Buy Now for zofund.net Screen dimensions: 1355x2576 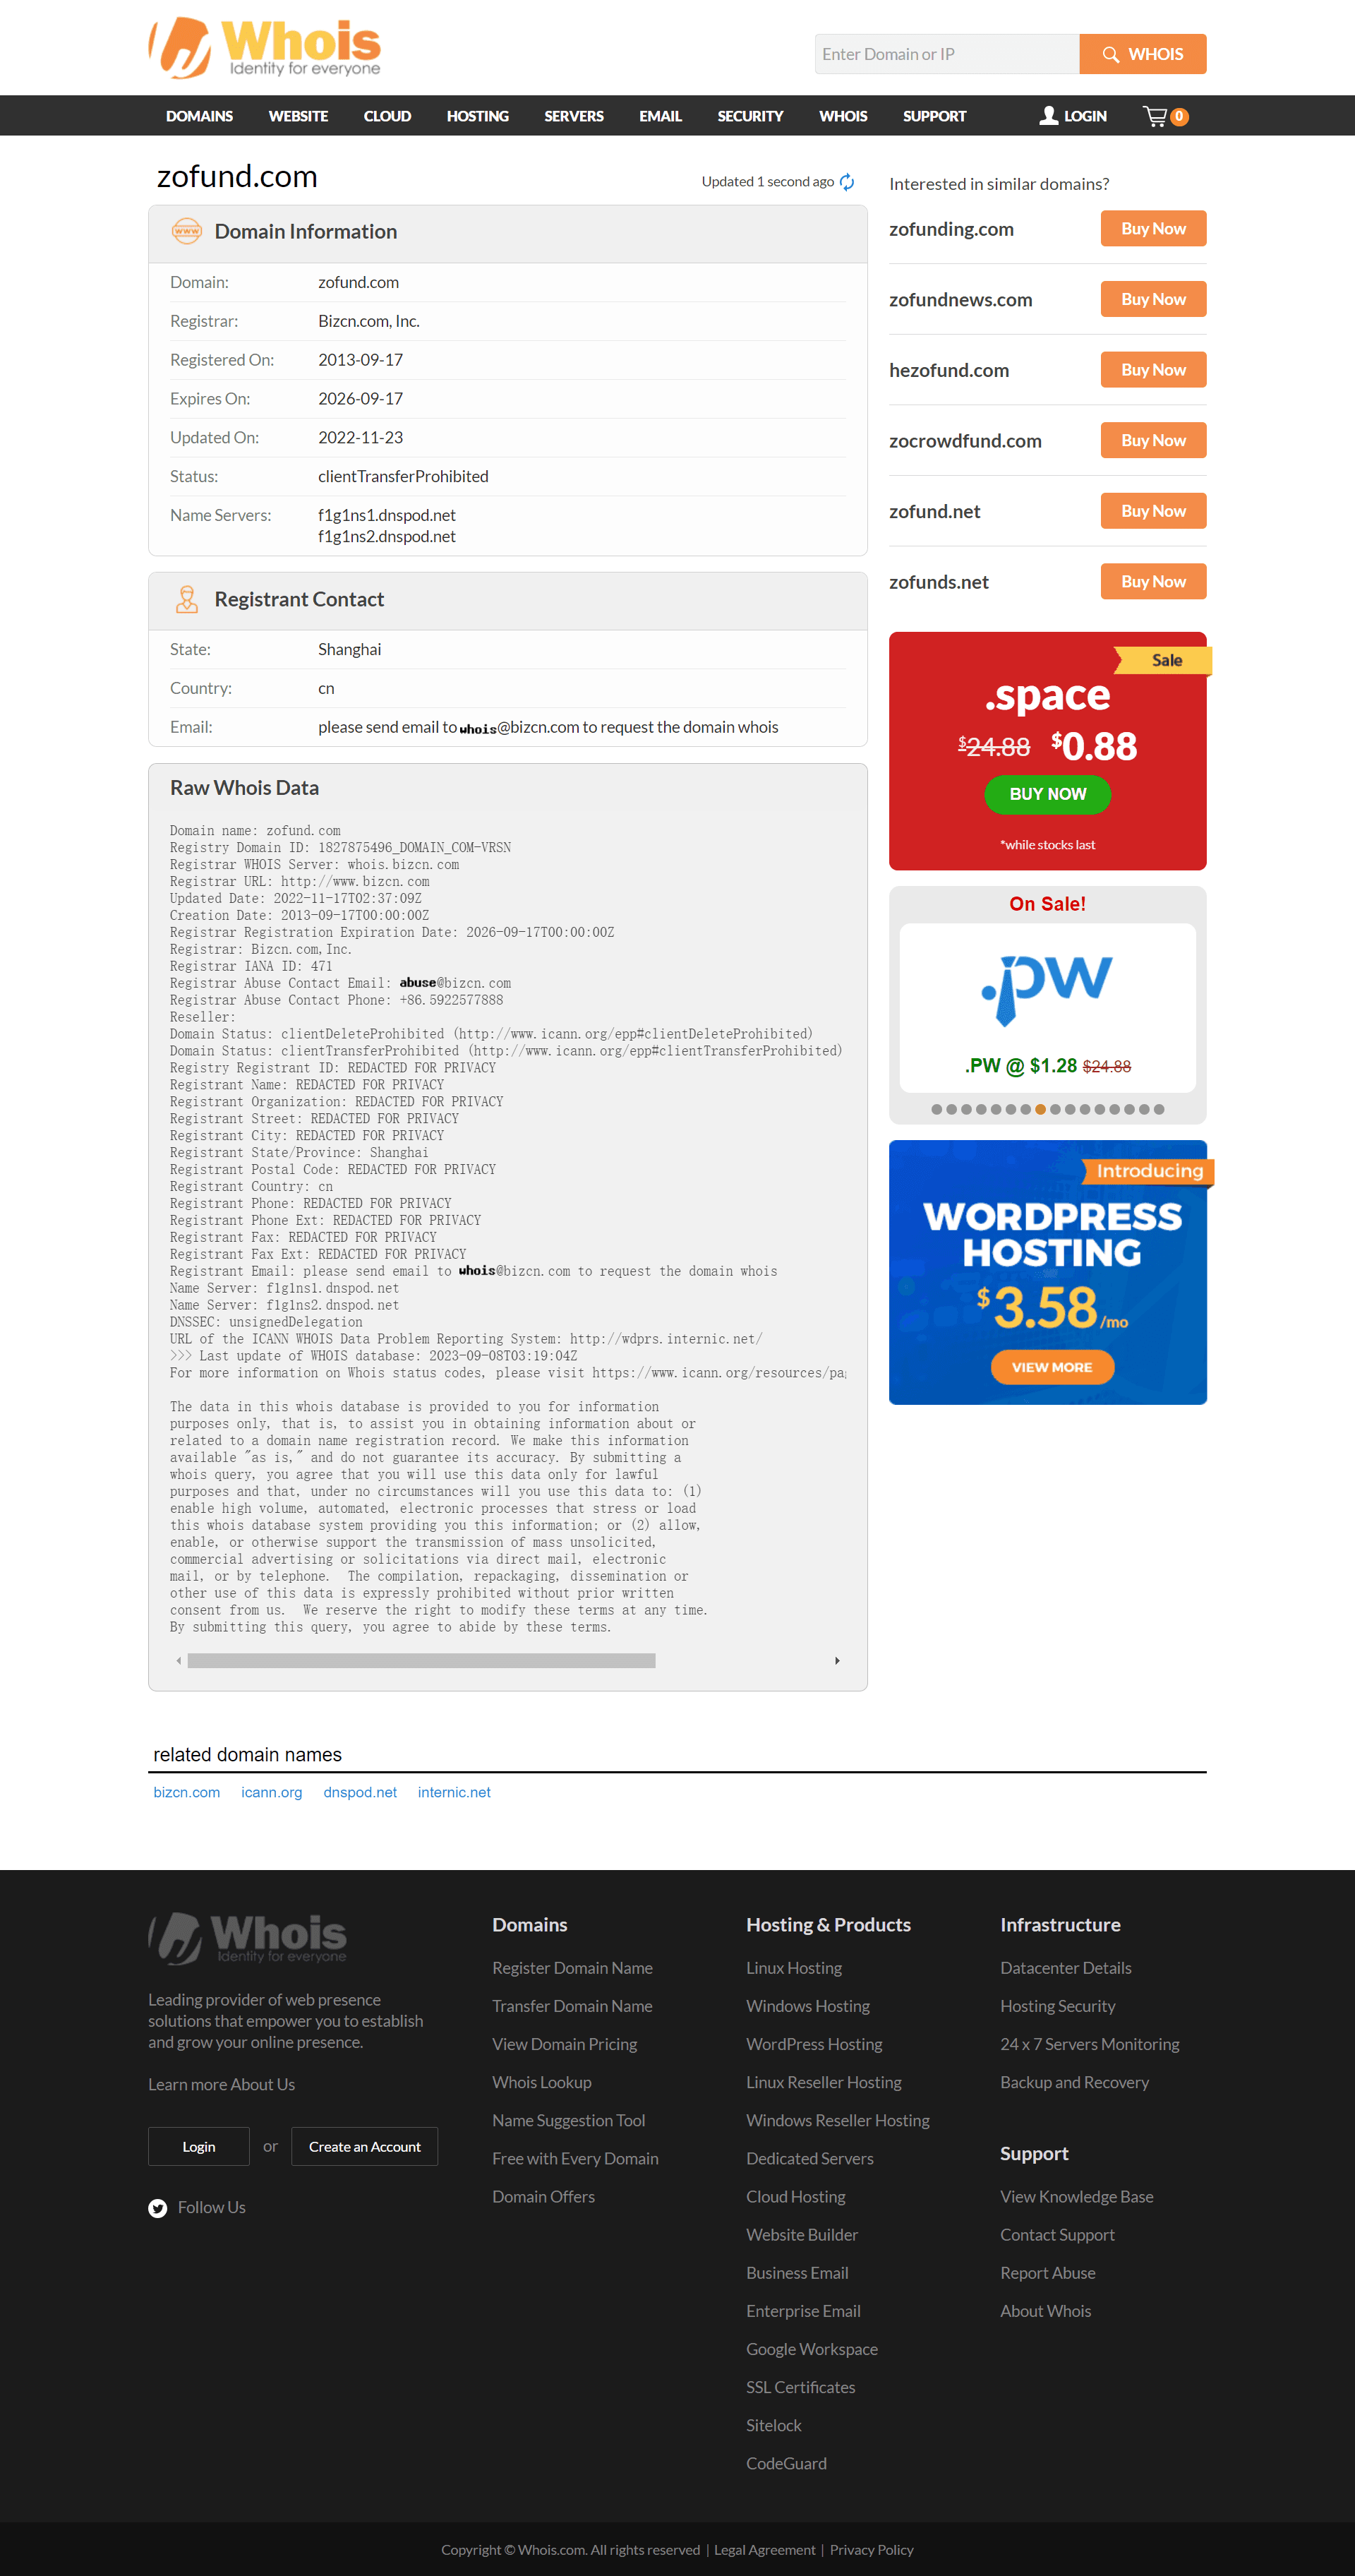click(1153, 510)
